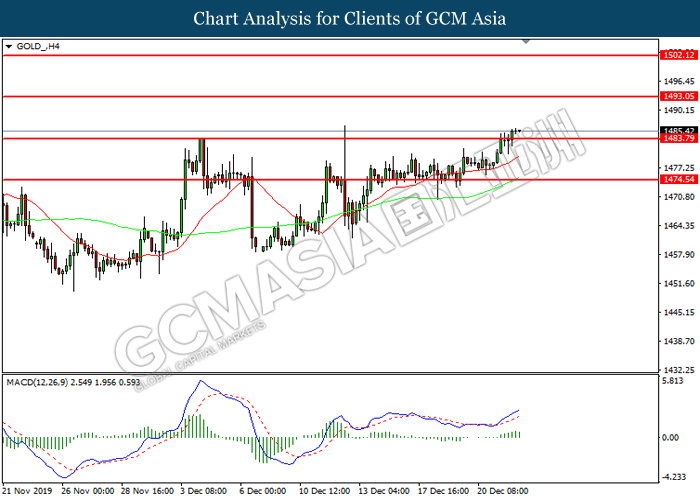
Task: Select the 1485.42 current price tag
Action: pyautogui.click(x=677, y=130)
